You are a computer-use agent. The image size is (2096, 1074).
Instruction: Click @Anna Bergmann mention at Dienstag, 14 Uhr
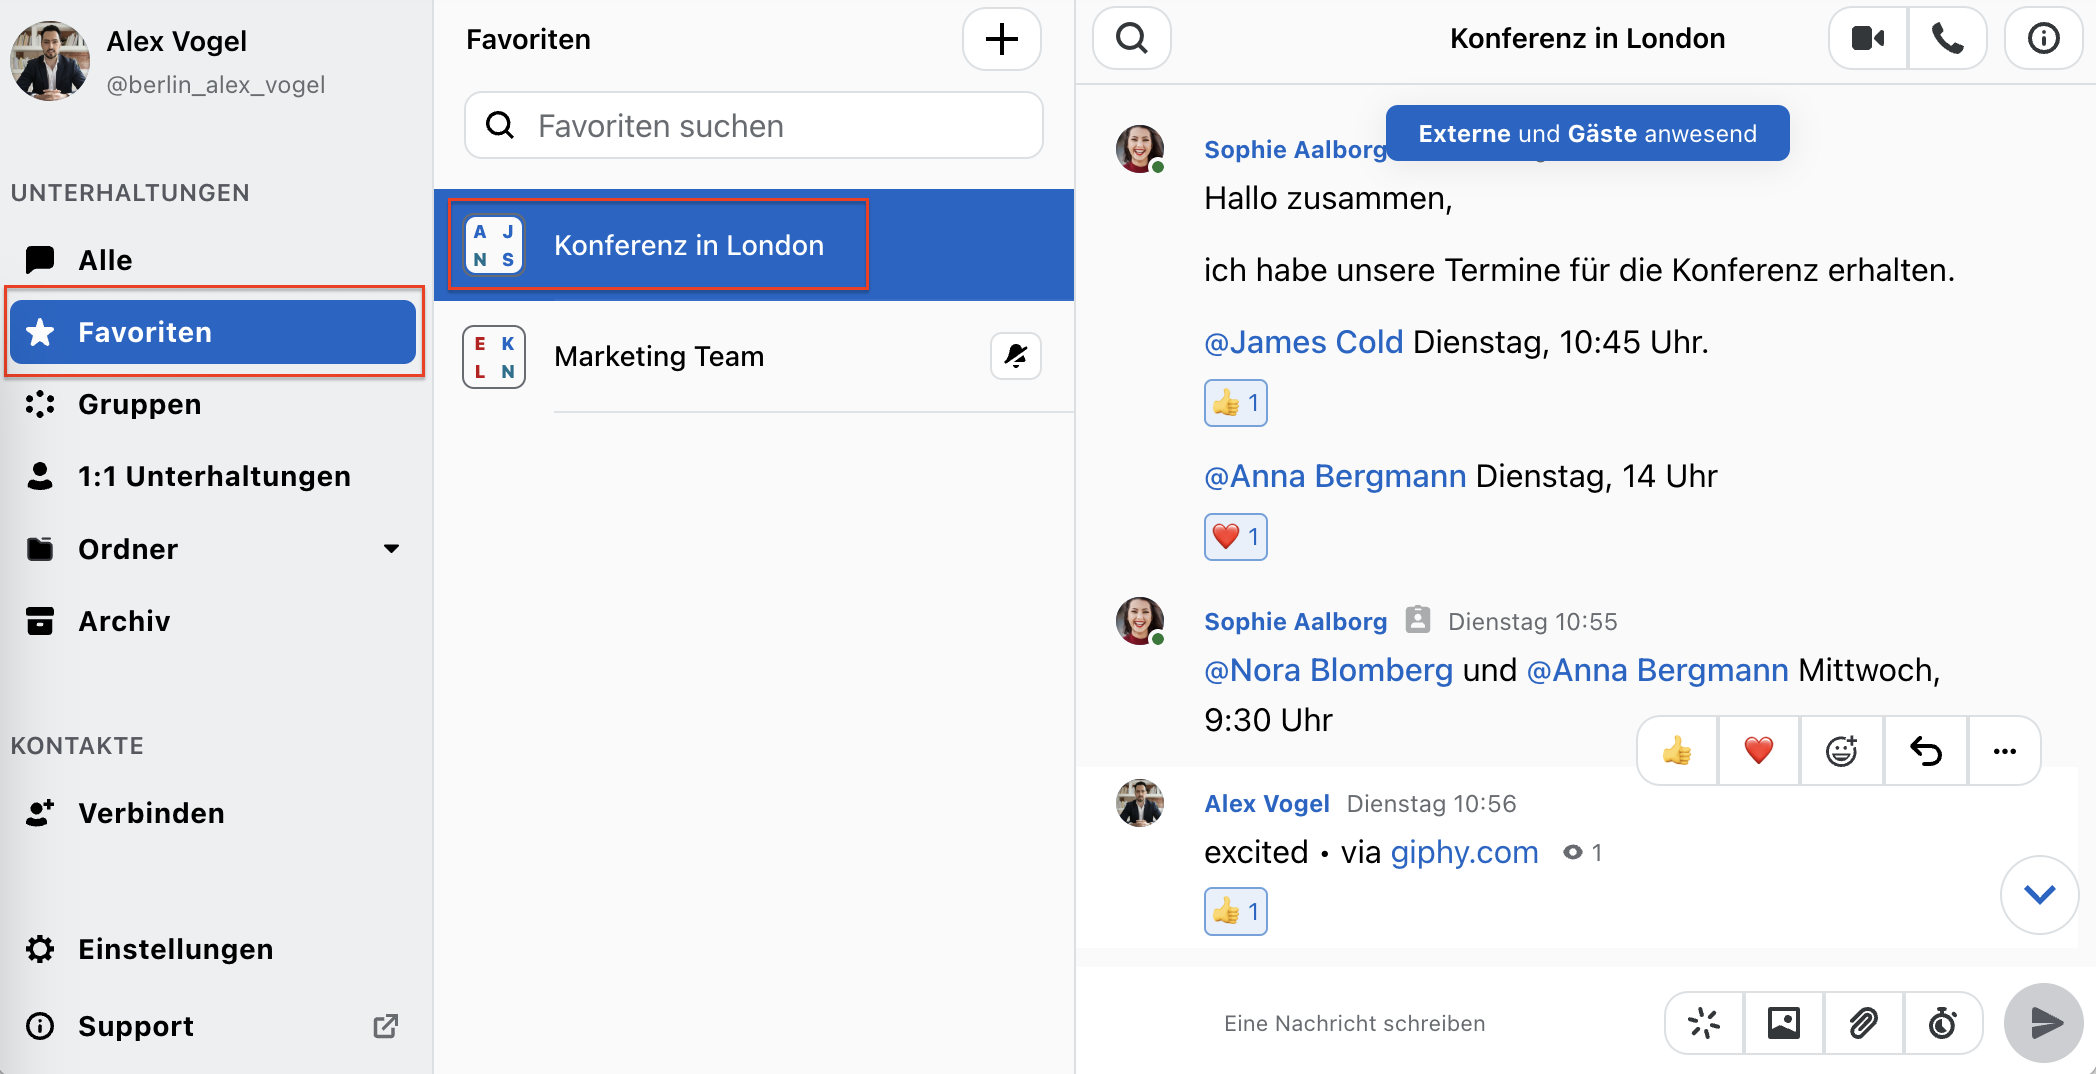[1335, 476]
